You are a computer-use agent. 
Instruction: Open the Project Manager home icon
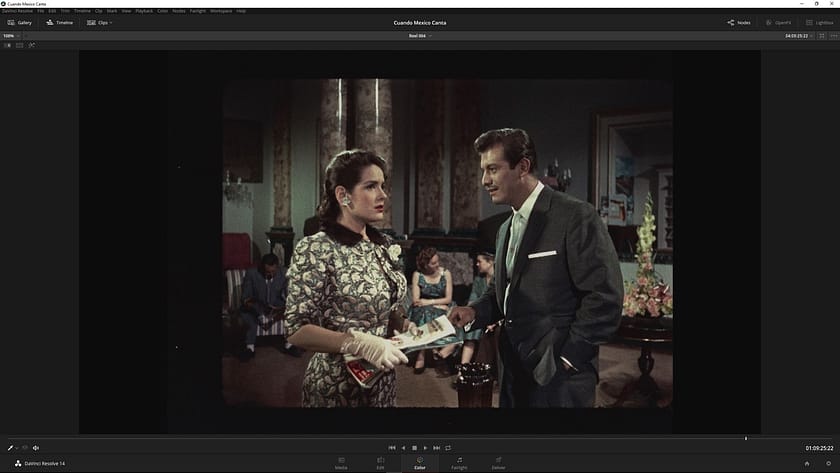pyautogui.click(x=807, y=464)
